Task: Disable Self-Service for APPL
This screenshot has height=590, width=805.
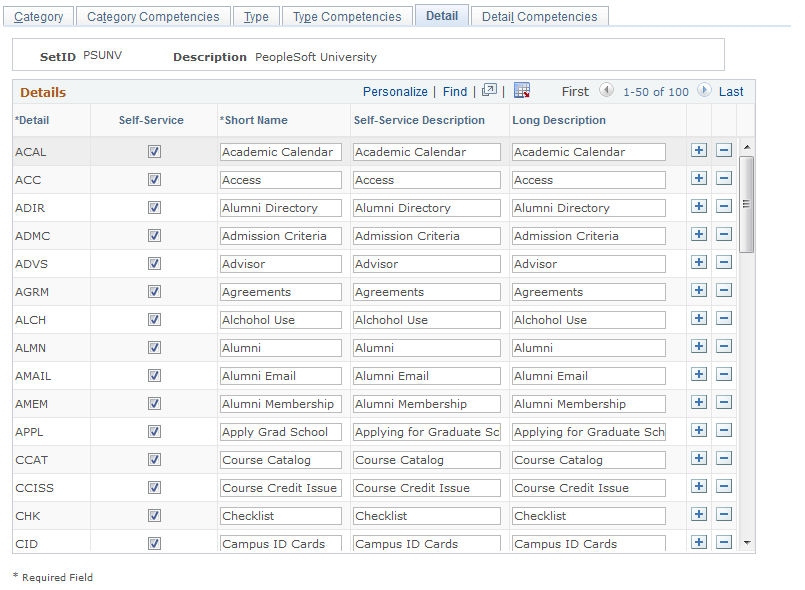Action: tap(155, 431)
